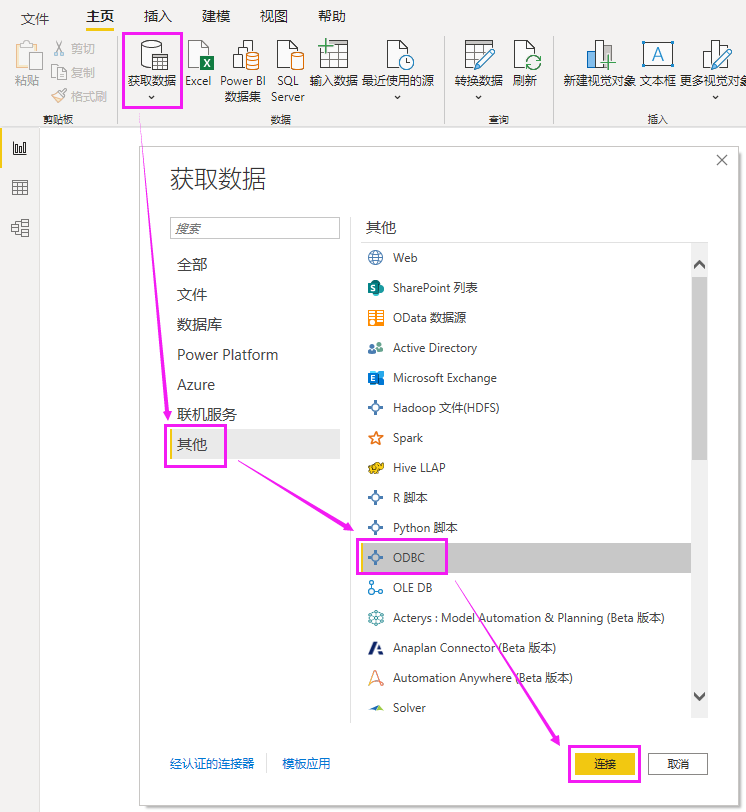The image size is (746, 812).
Task: Select the Web connector
Action: pyautogui.click(x=526, y=258)
